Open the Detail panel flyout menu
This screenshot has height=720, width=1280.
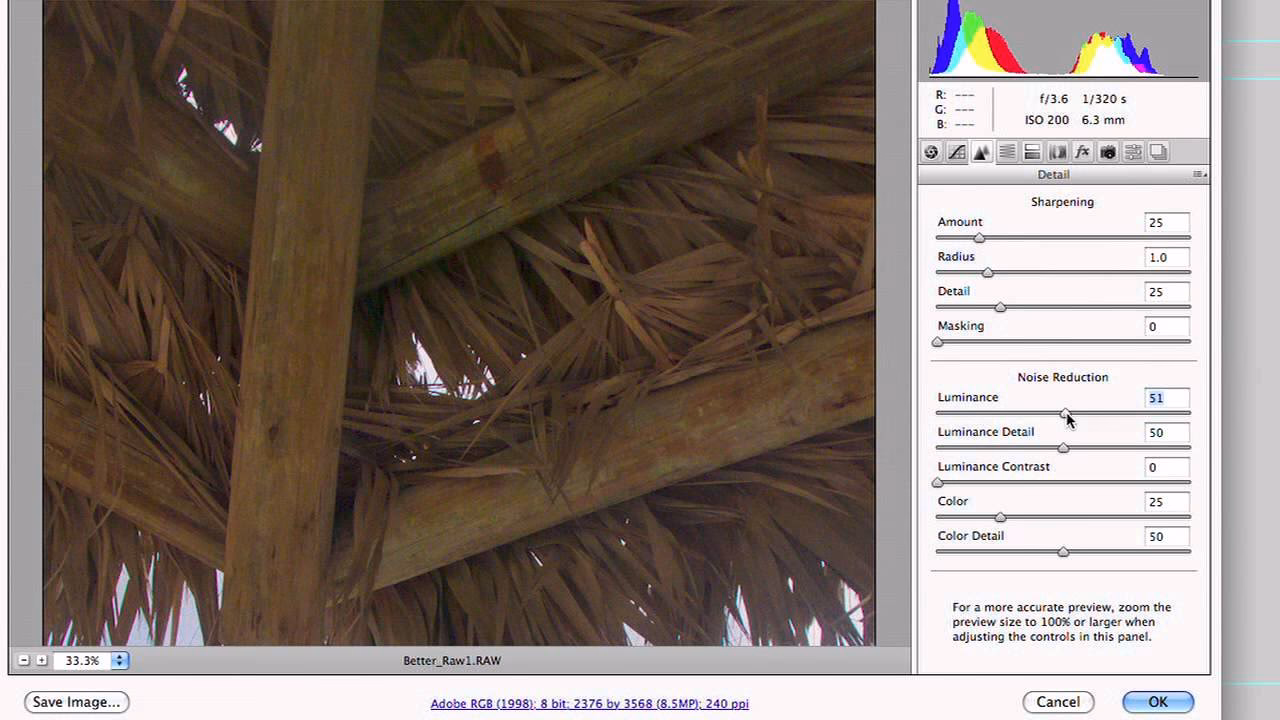(1199, 175)
